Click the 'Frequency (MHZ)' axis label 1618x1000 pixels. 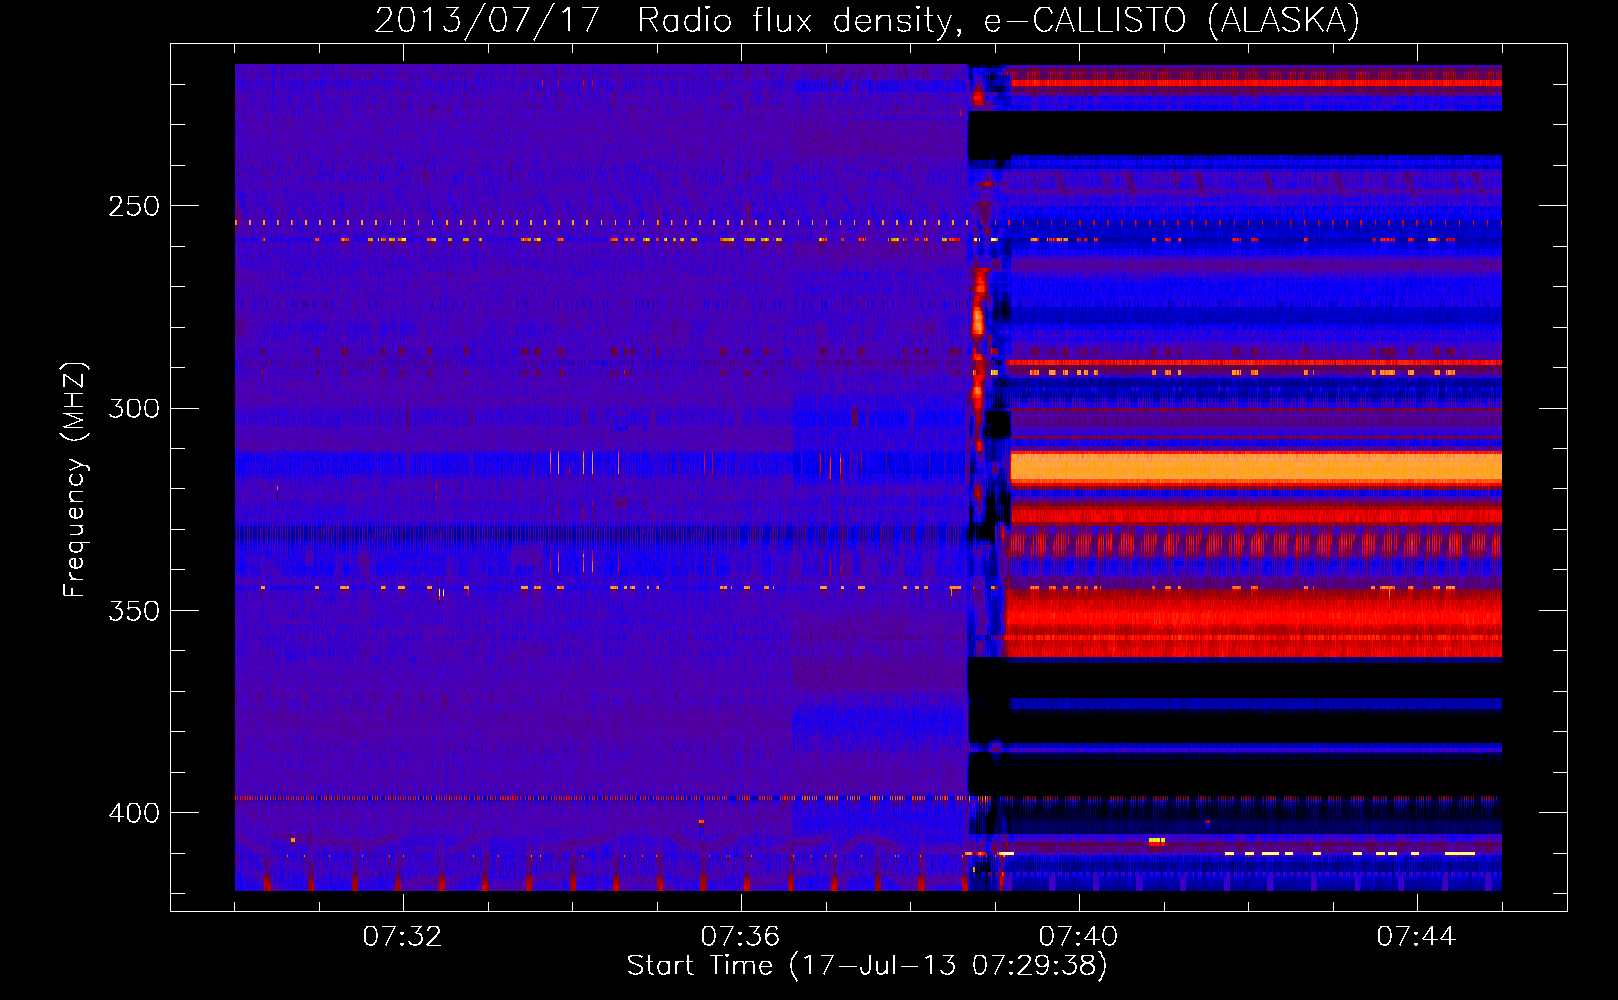point(75,479)
